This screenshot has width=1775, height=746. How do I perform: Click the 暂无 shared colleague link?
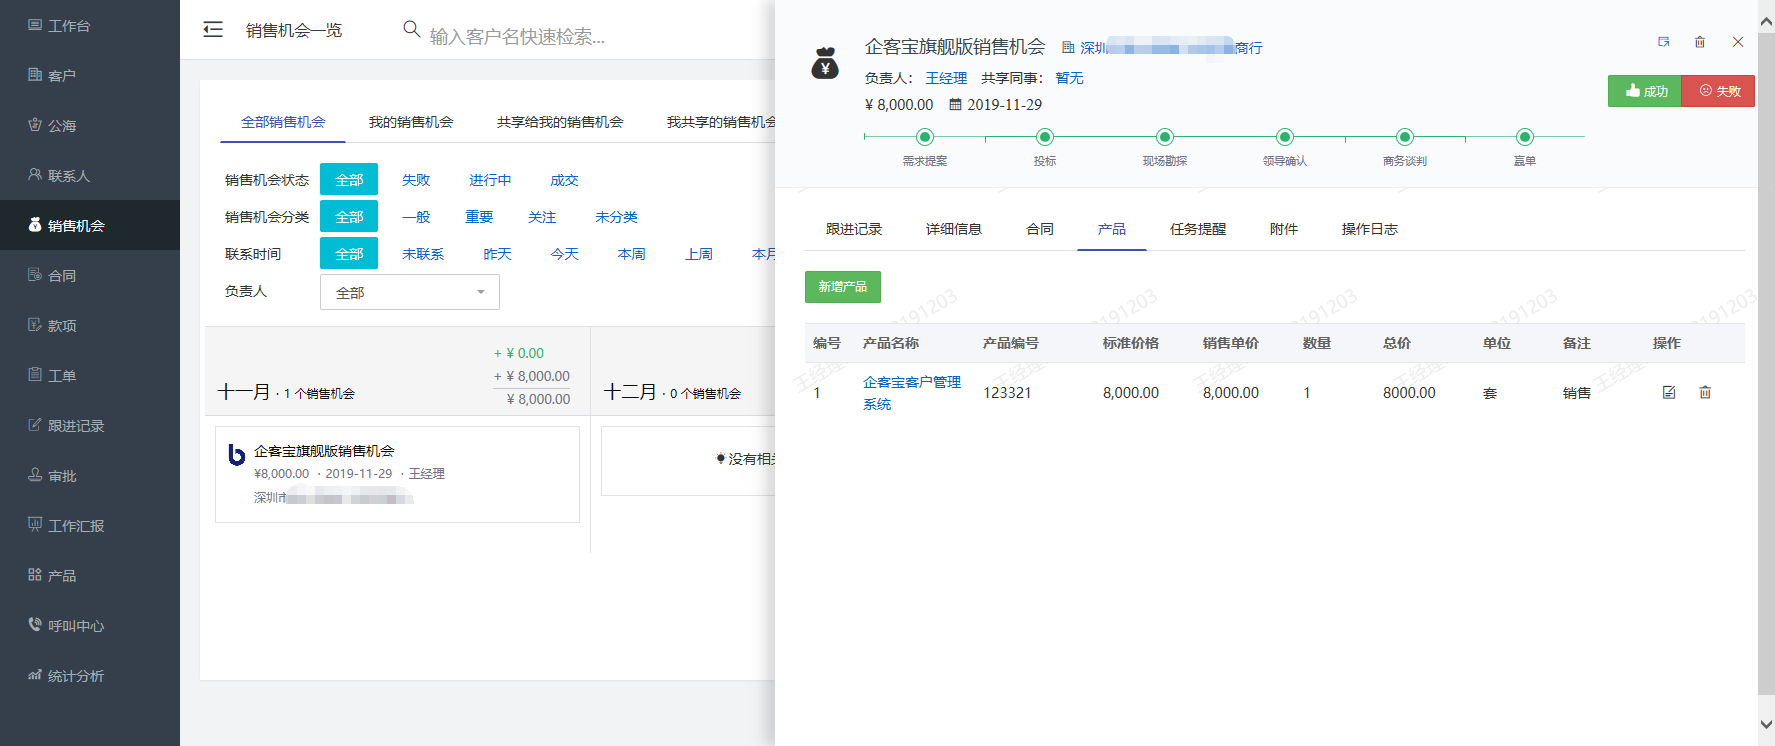click(1069, 78)
